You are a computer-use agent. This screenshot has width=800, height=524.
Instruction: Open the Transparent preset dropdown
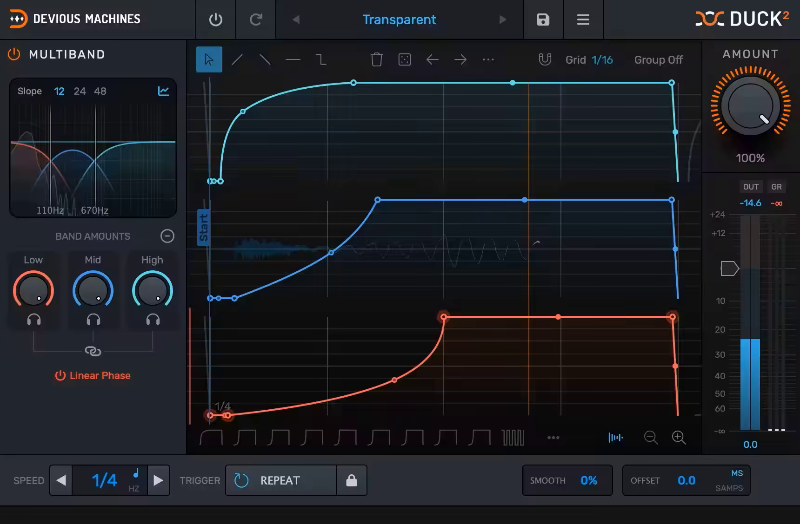click(x=399, y=20)
